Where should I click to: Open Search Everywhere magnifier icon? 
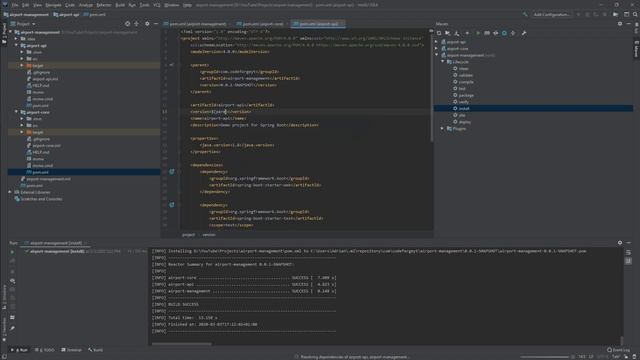(635, 14)
